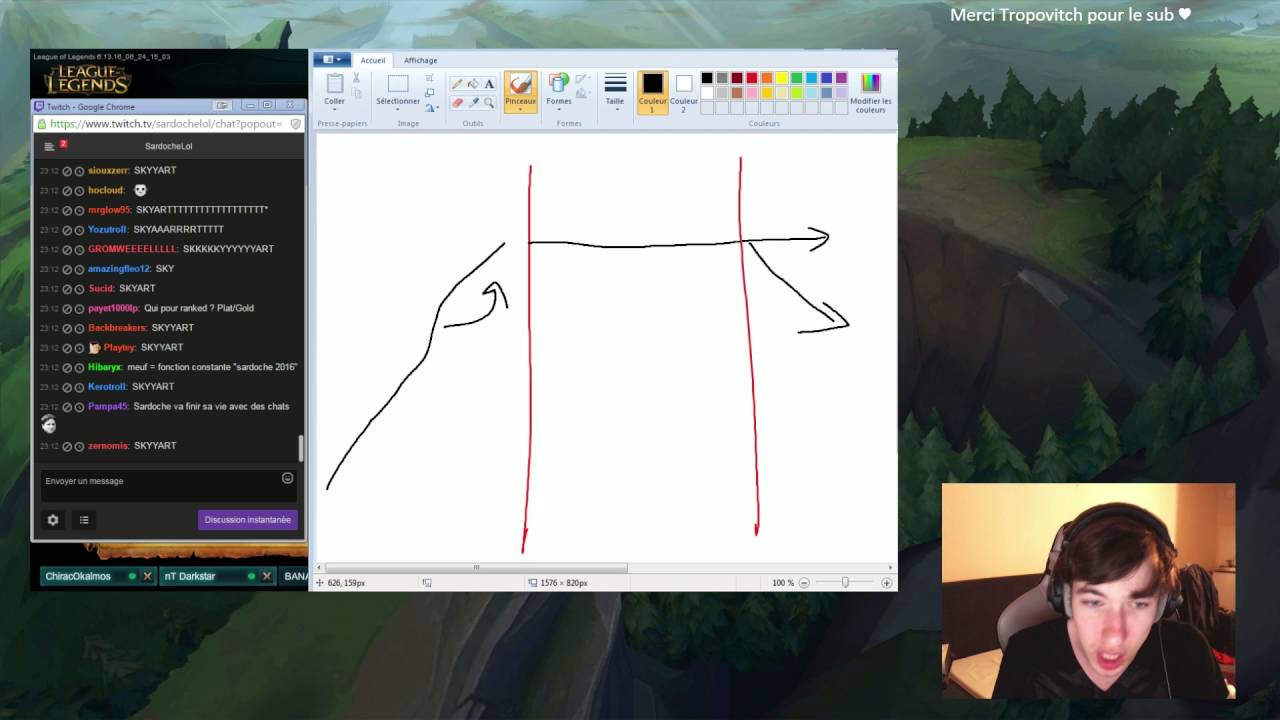Switch to the Accueil ribbon tab
1280x720 pixels.
(373, 60)
